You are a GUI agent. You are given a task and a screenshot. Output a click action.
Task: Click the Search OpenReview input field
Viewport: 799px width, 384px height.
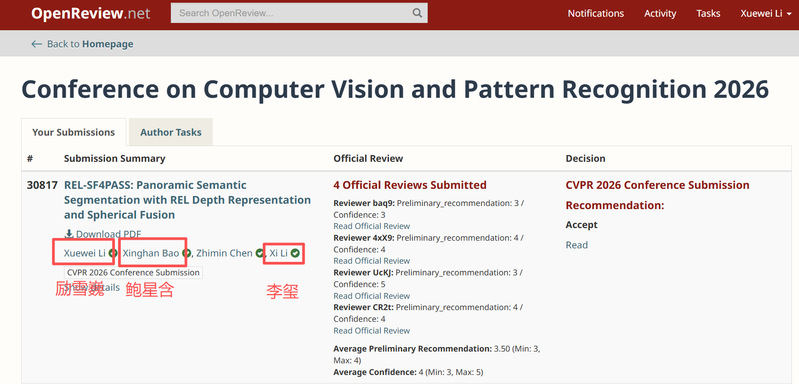click(299, 13)
